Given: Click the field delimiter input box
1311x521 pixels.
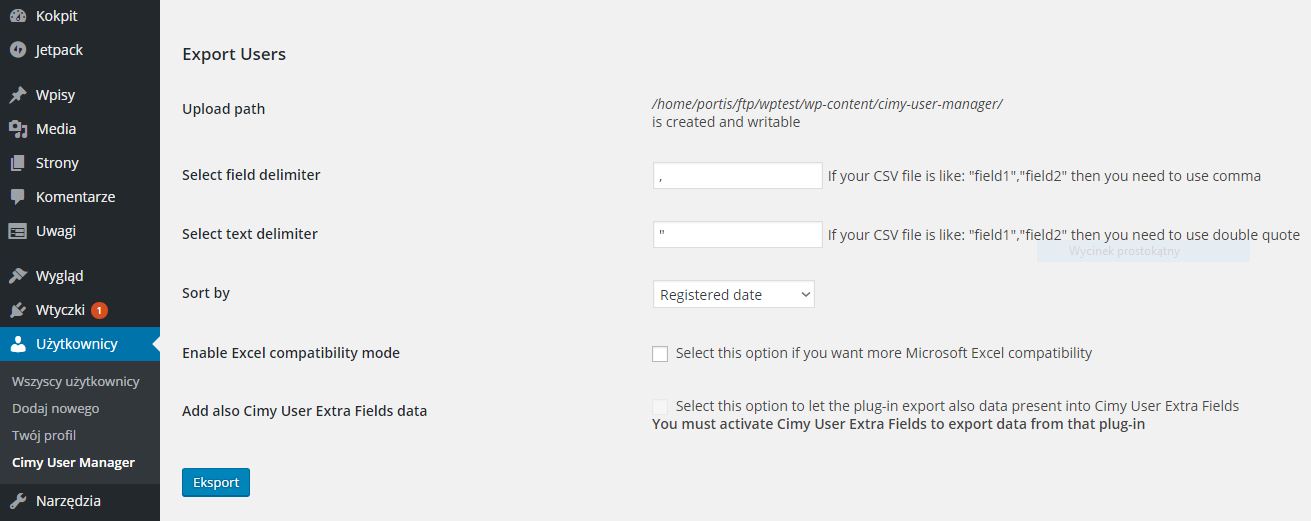Looking at the screenshot, I should (x=738, y=176).
